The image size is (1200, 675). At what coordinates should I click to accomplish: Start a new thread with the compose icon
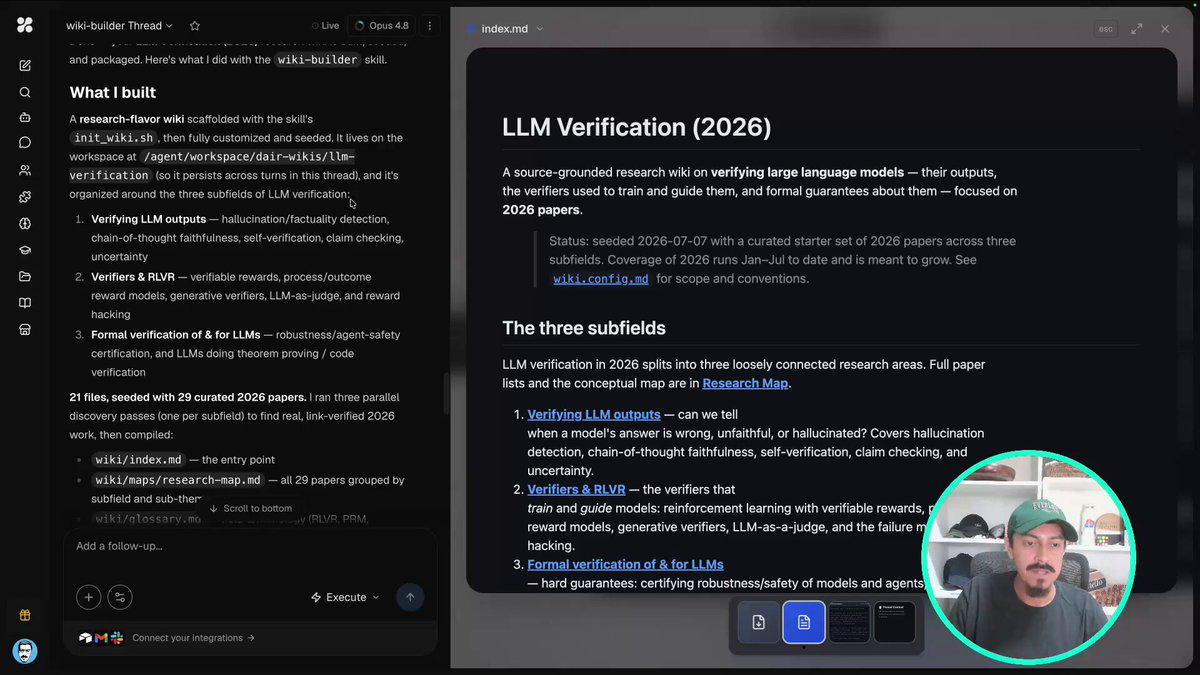pyautogui.click(x=25, y=66)
